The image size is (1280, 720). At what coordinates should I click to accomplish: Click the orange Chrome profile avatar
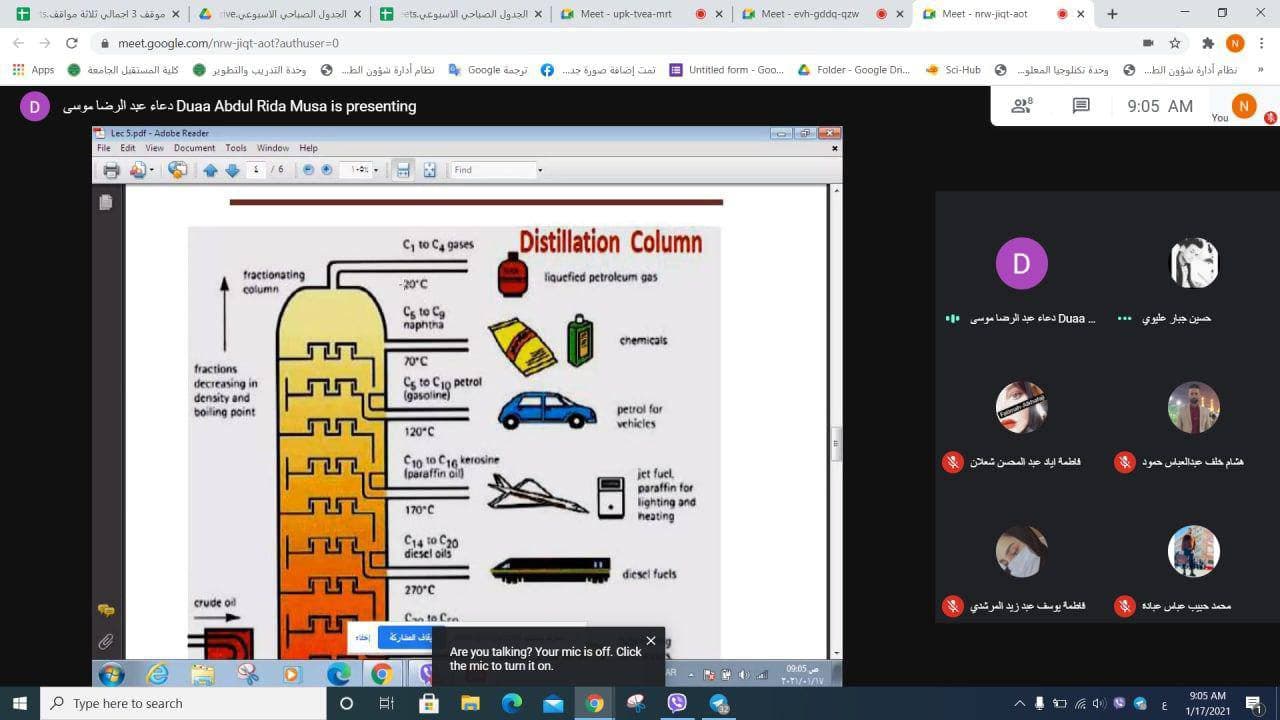coord(1235,43)
